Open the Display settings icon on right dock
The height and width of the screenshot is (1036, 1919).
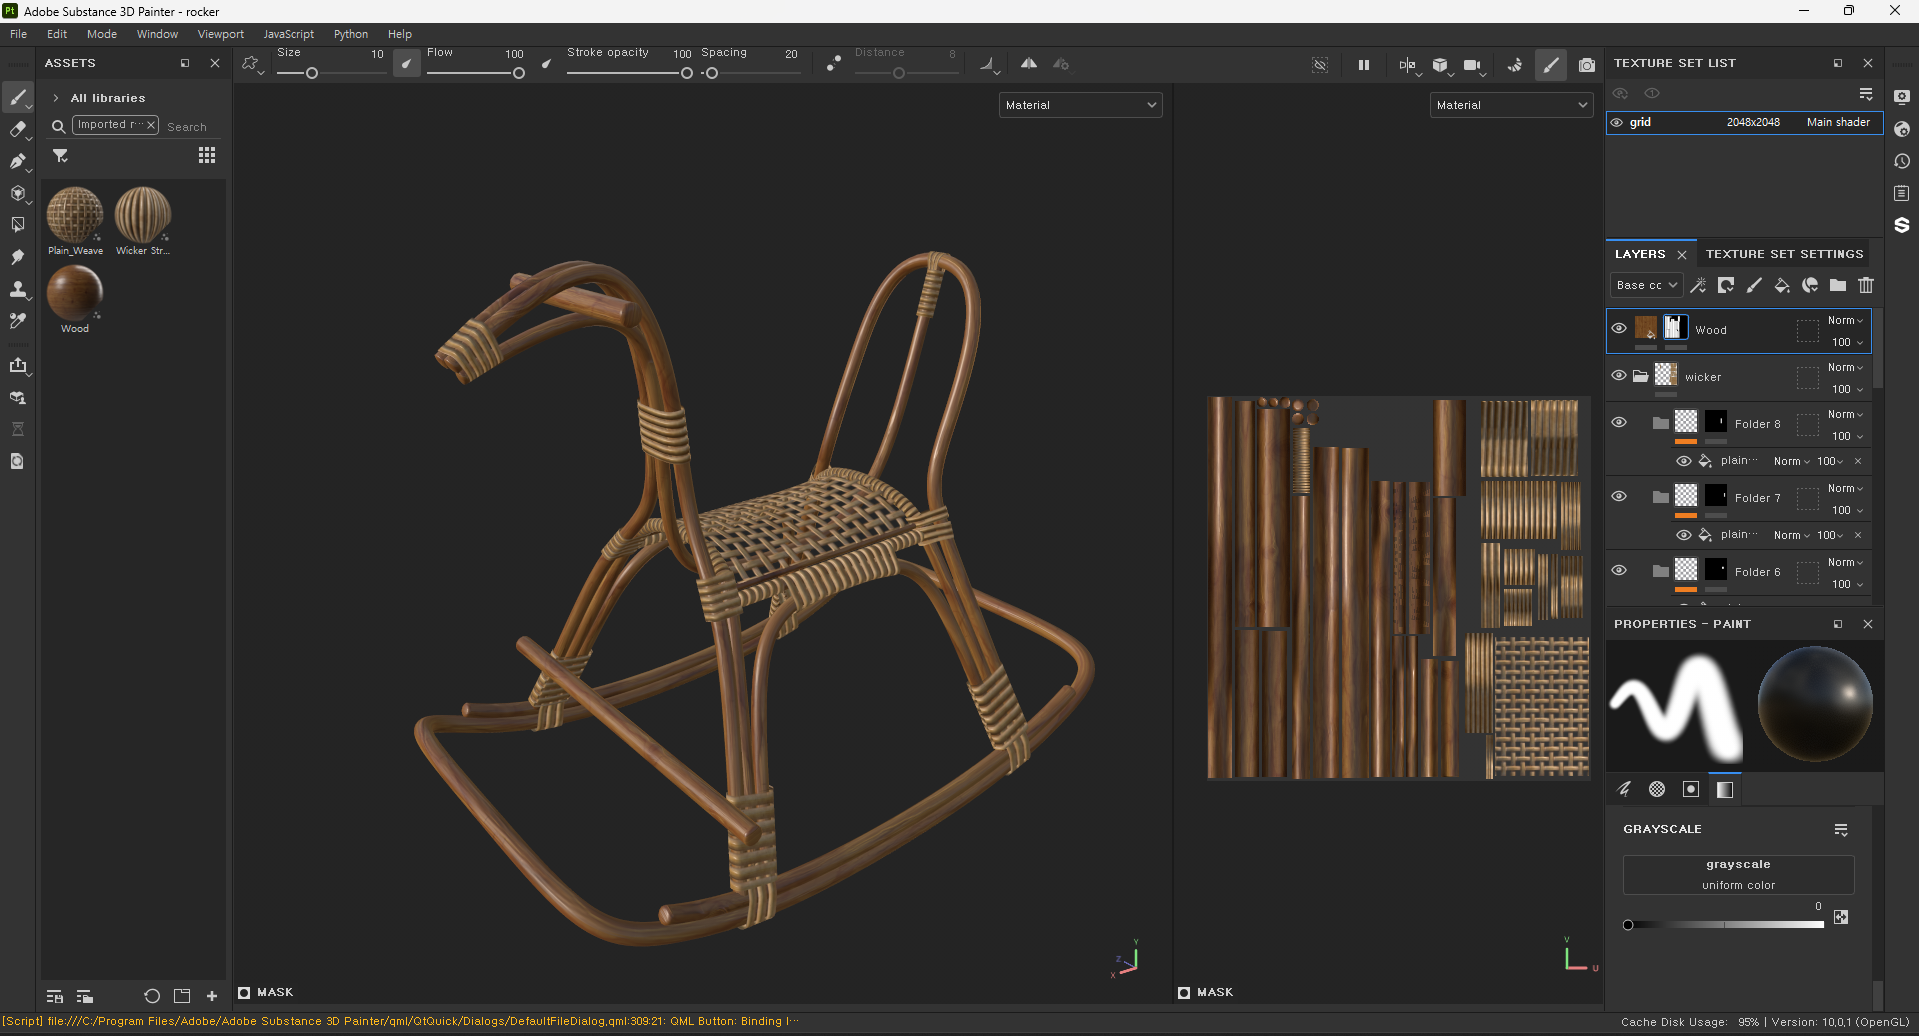(1902, 97)
